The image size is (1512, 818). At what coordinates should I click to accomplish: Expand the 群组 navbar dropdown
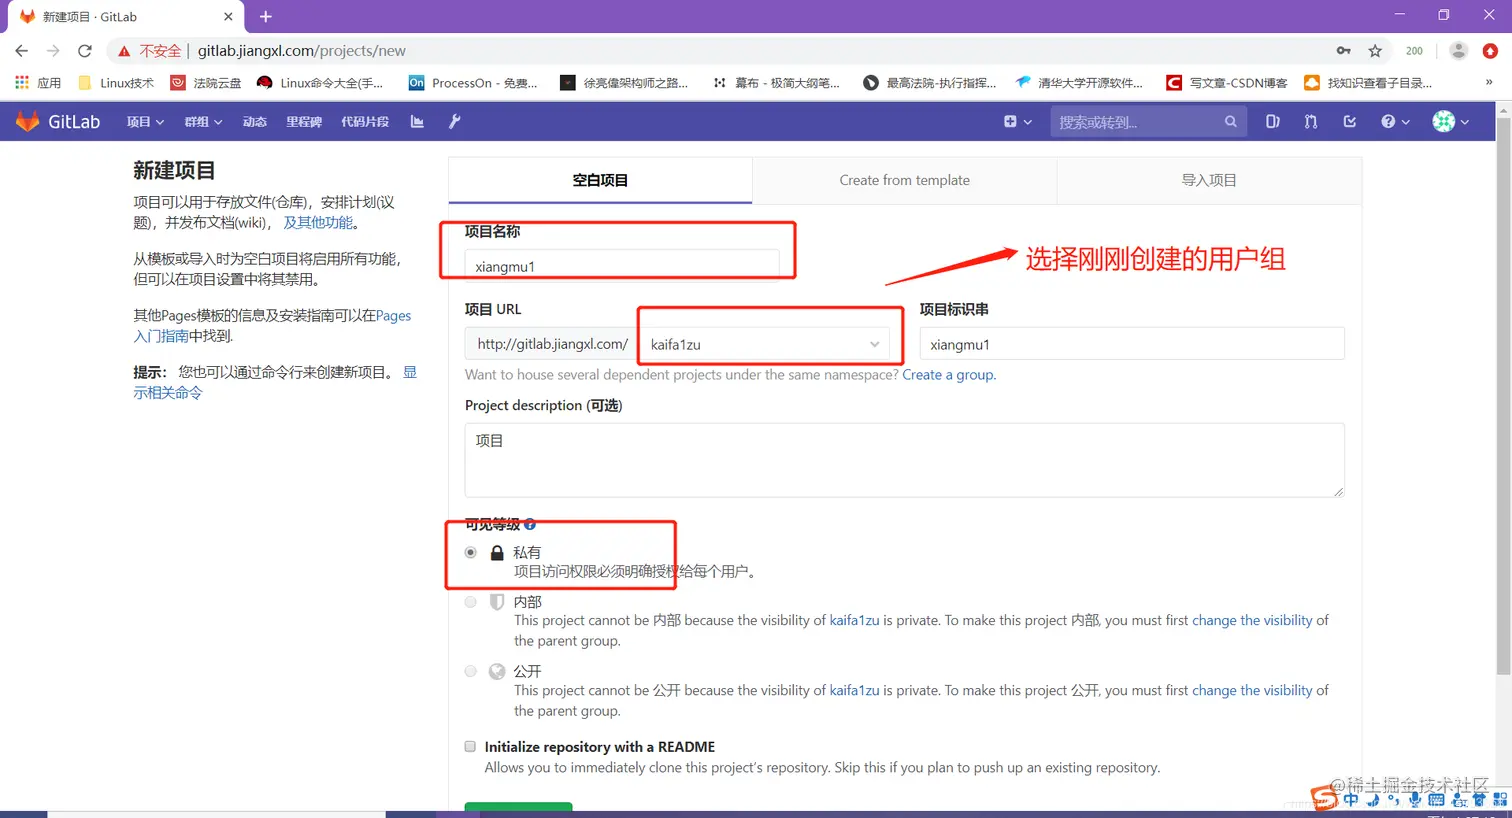coord(203,121)
